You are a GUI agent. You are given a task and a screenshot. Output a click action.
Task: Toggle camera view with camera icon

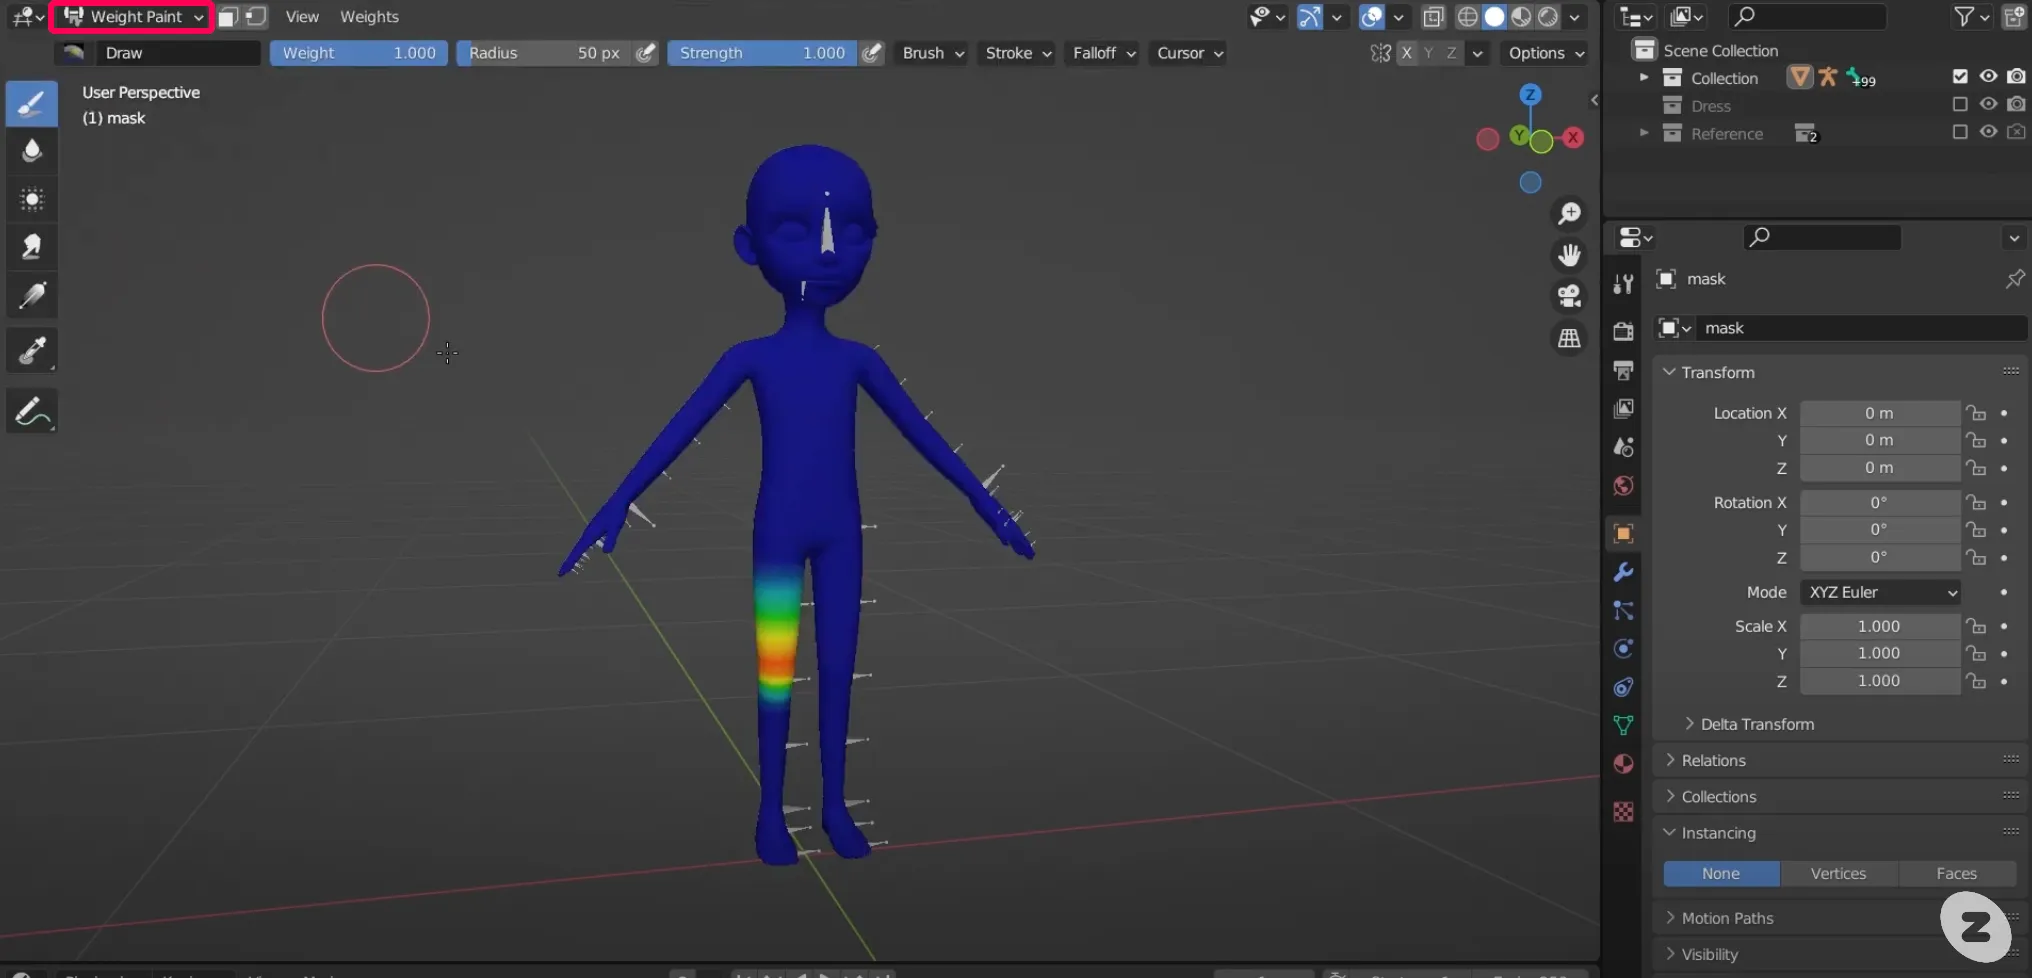pos(1569,296)
